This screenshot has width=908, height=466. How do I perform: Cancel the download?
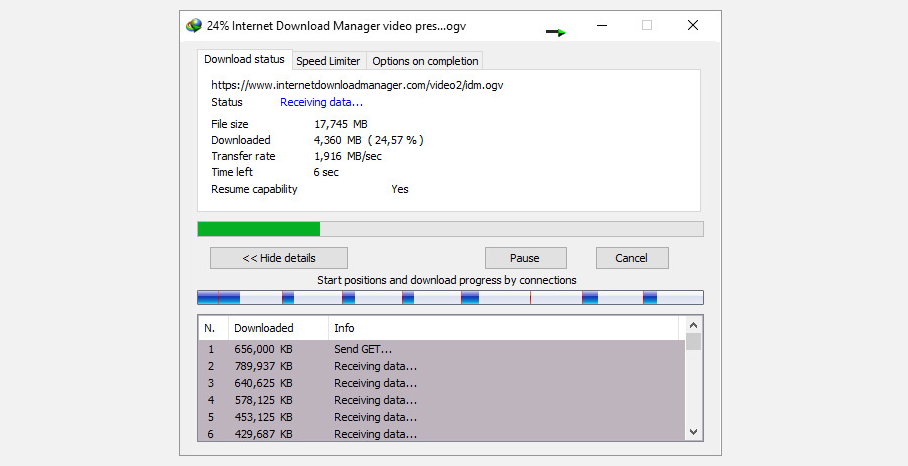coord(632,258)
